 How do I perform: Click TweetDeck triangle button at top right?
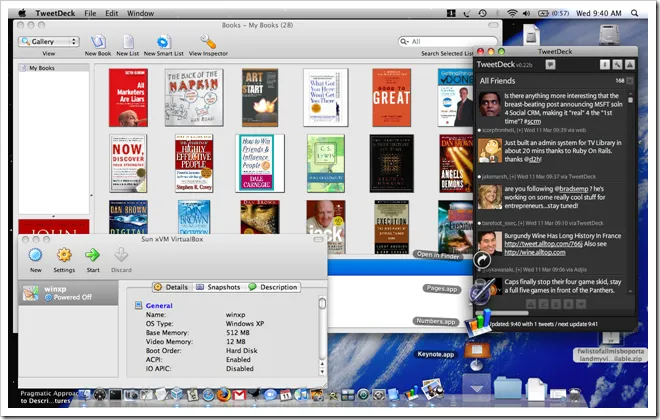[x=630, y=64]
